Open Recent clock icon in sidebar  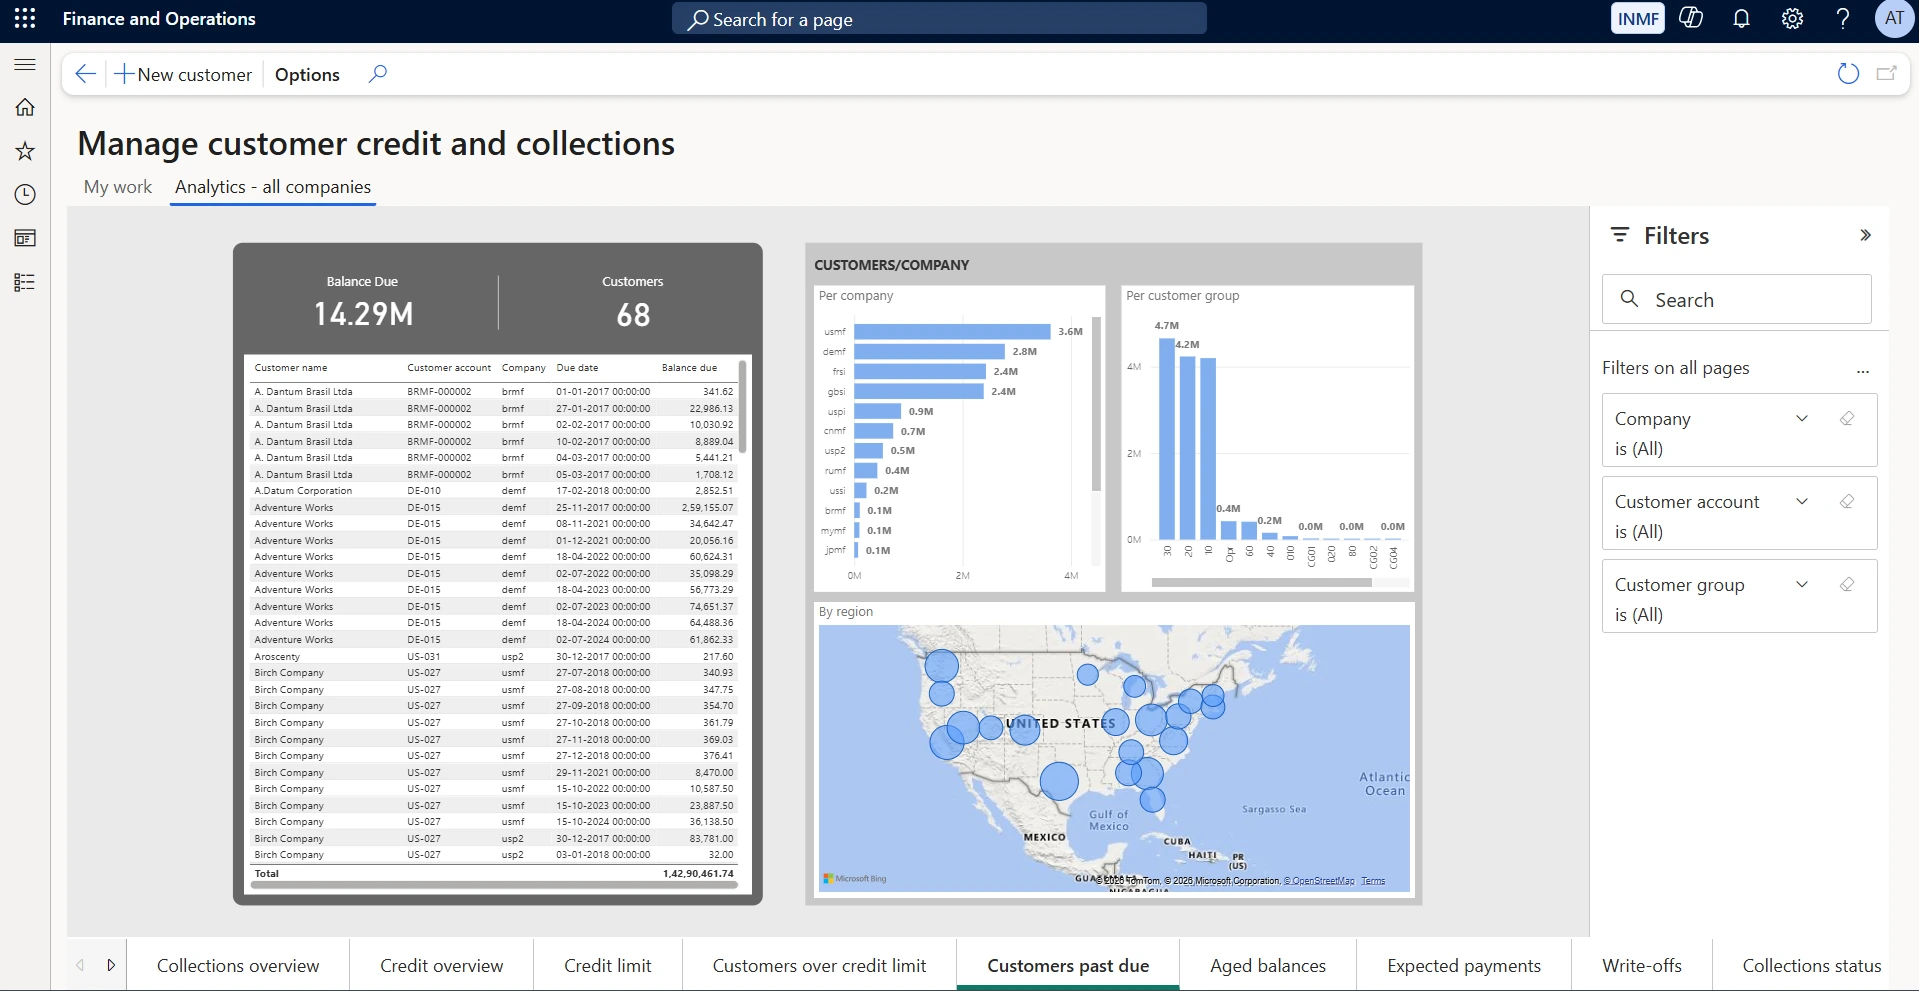(25, 194)
